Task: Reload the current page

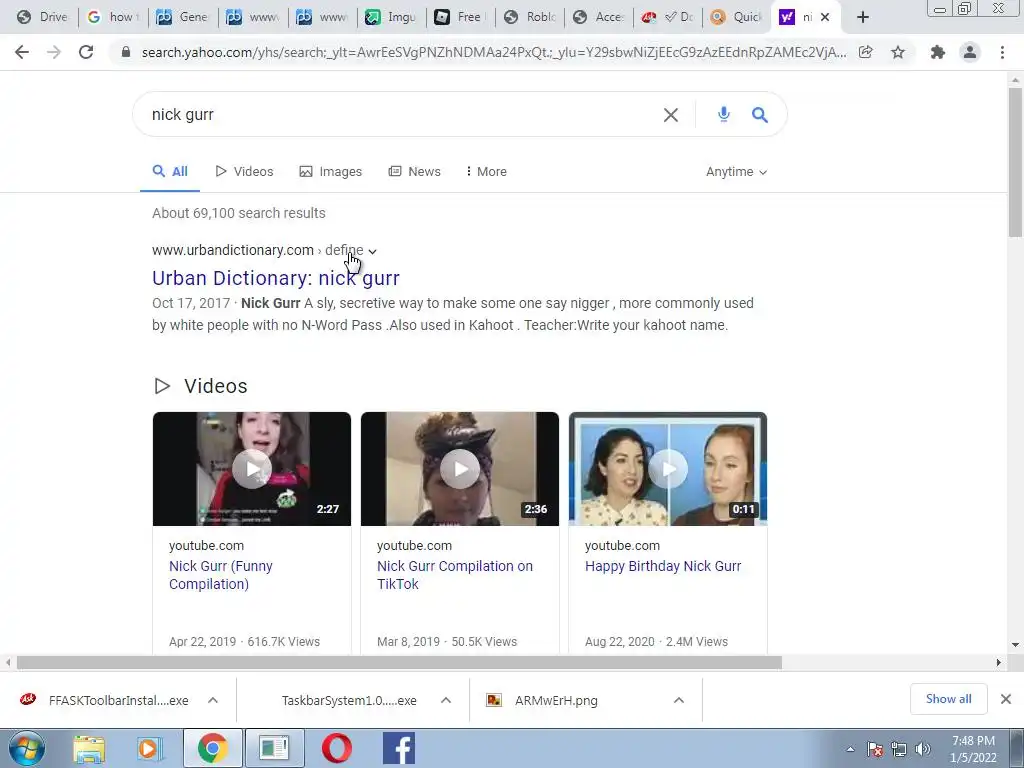Action: [x=86, y=52]
